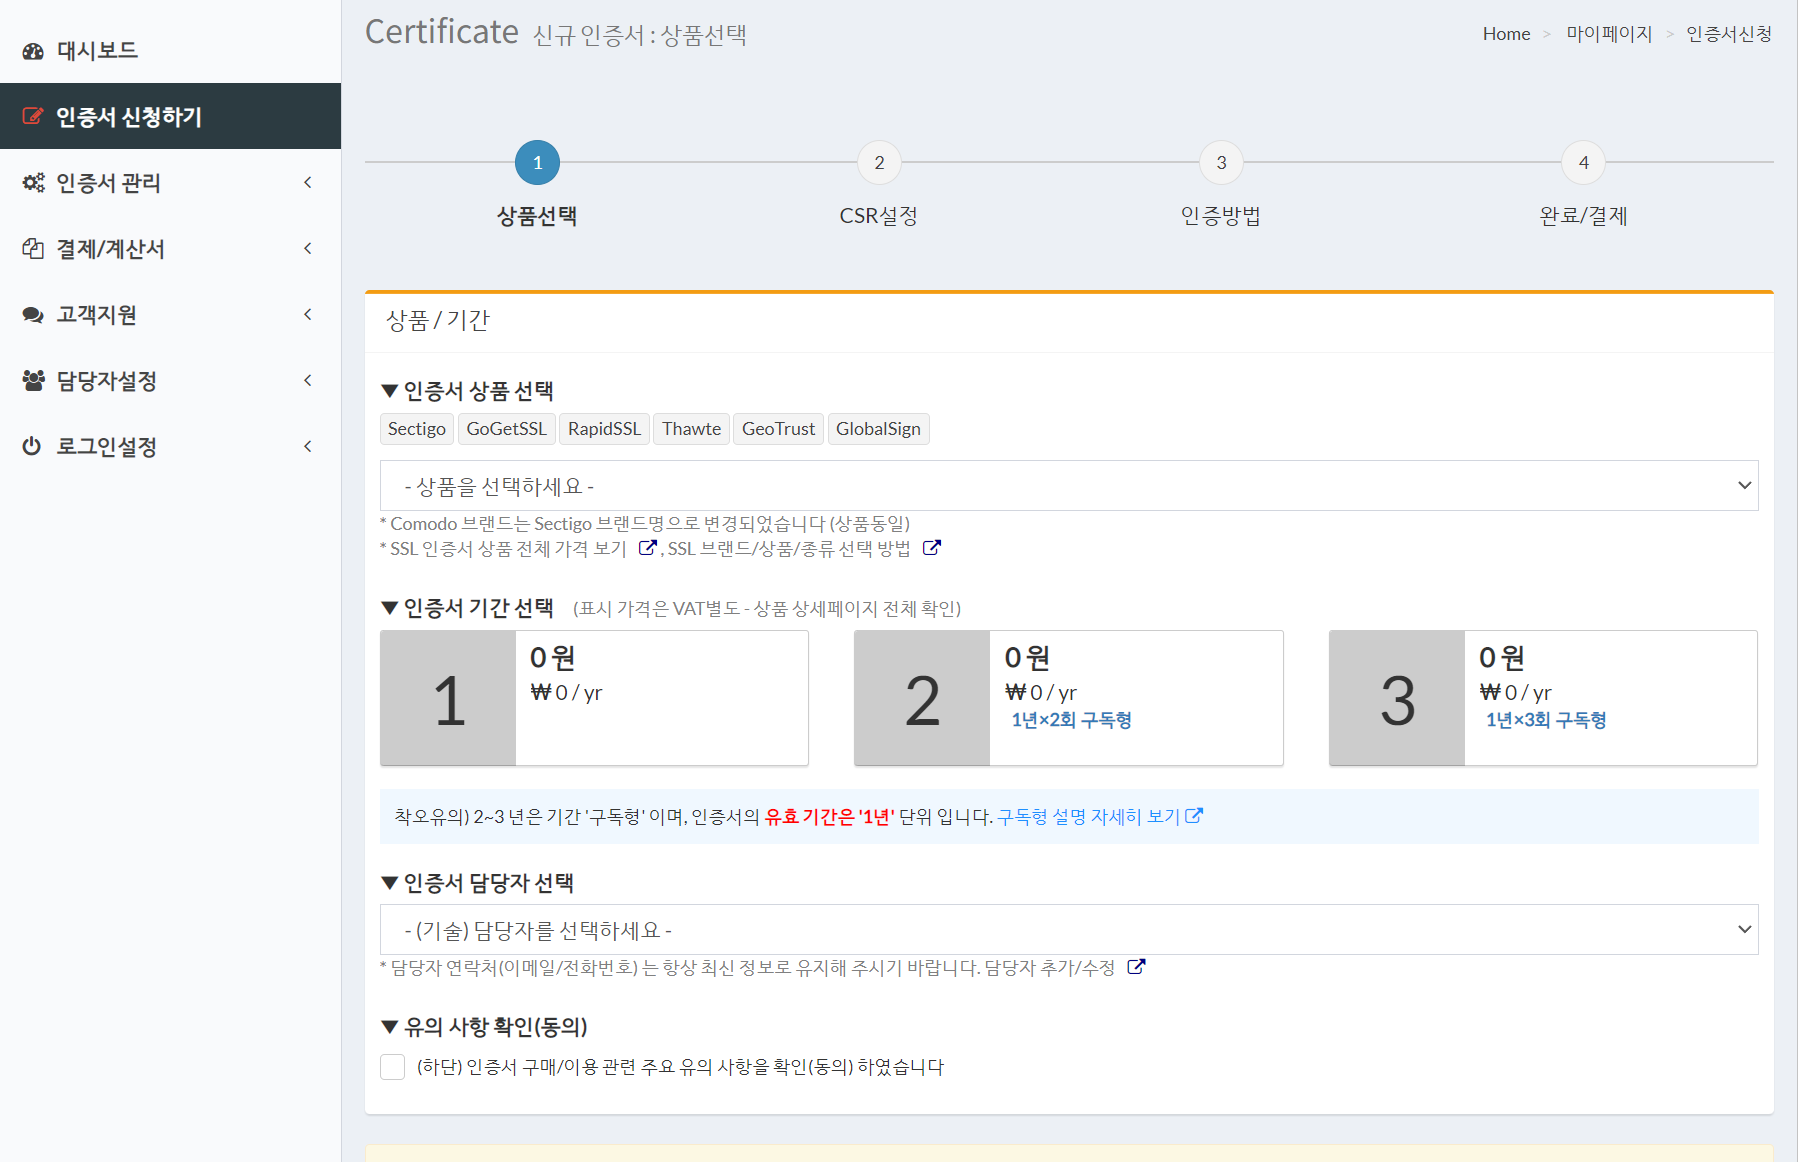Click 인증서신청 breadcrumb

pyautogui.click(x=1729, y=34)
